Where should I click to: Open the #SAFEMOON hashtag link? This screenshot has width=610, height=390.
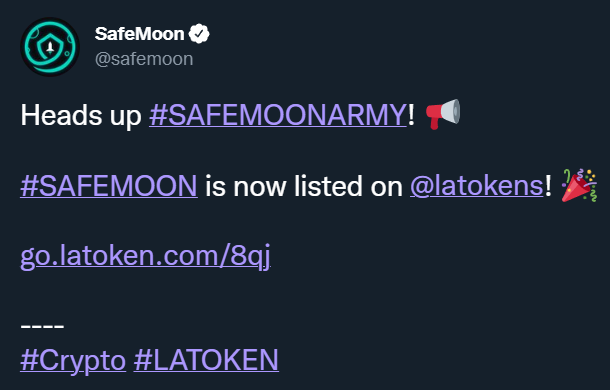pyautogui.click(x=109, y=186)
